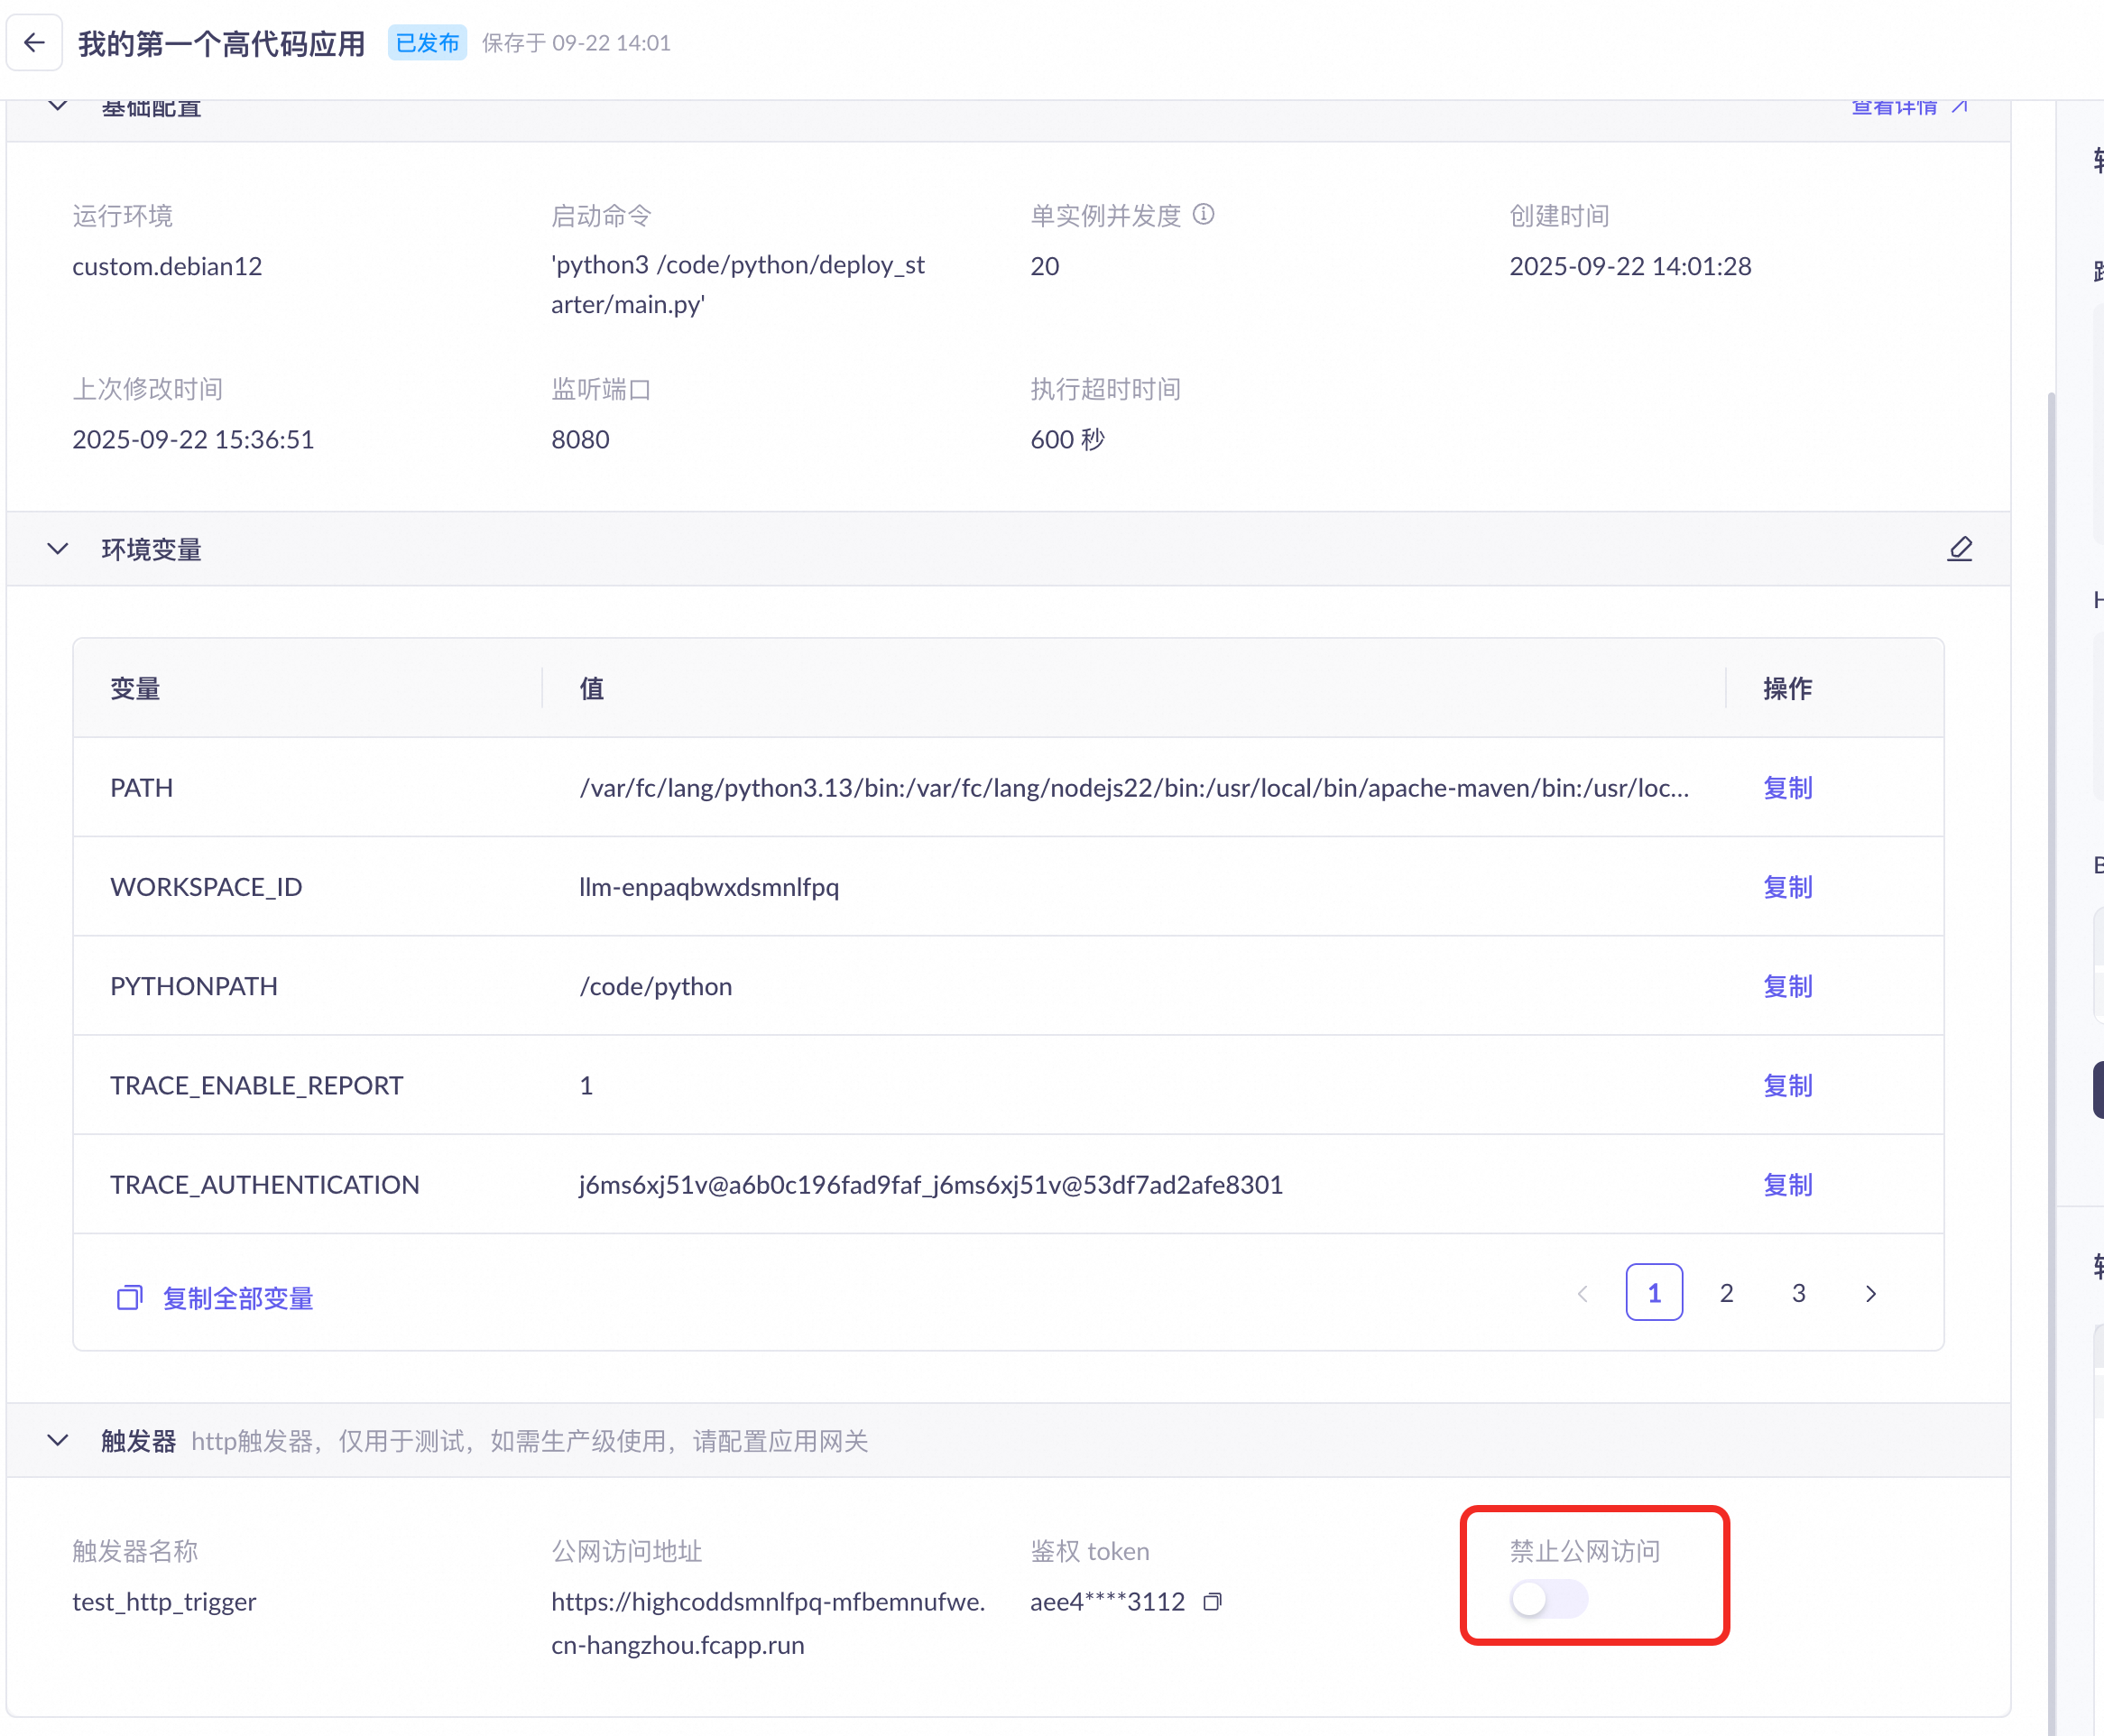The image size is (2104, 1736).
Task: Click the TRACE_AUTHENTICATION variable name
Action: 265,1184
